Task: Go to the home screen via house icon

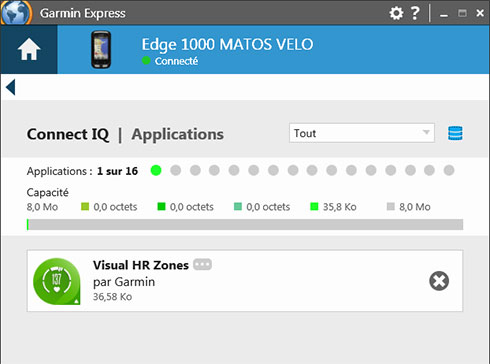Action: pyautogui.click(x=29, y=49)
